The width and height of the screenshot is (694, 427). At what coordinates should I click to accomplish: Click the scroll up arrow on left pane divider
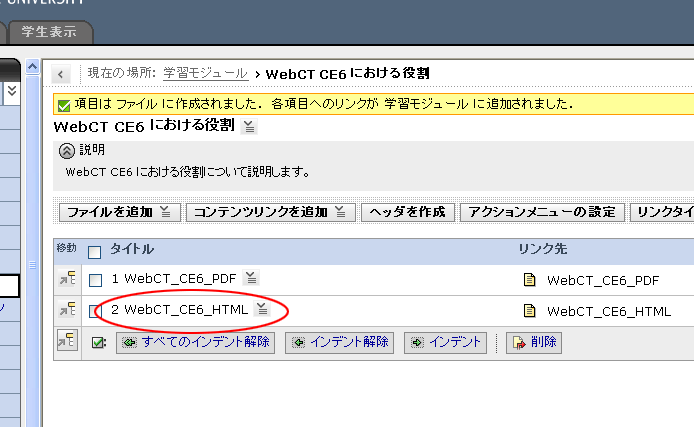point(32,67)
